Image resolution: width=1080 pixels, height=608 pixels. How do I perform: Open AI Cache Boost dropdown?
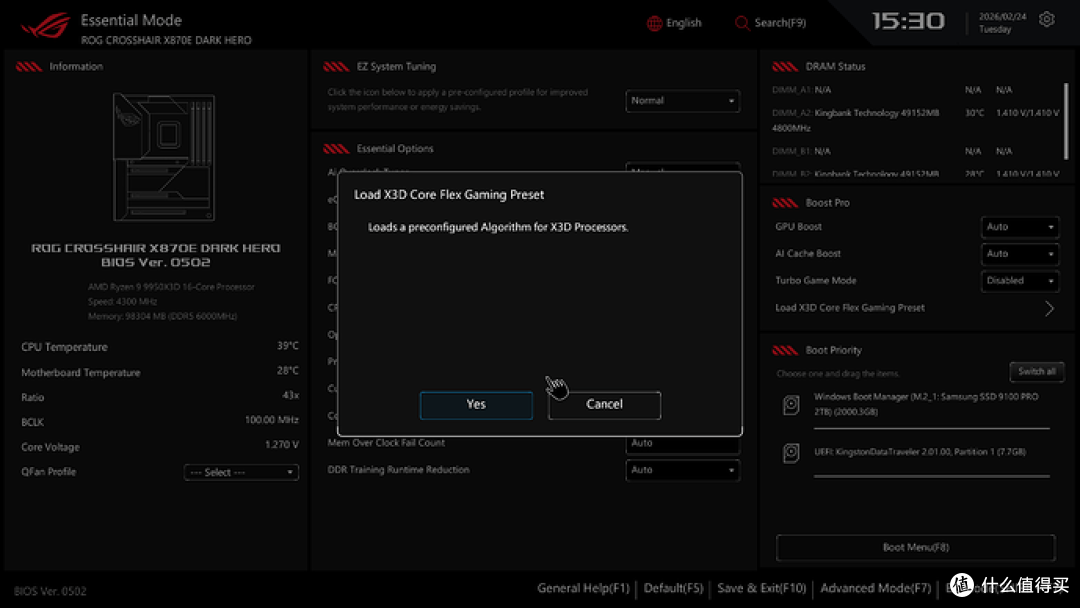pyautogui.click(x=1020, y=254)
